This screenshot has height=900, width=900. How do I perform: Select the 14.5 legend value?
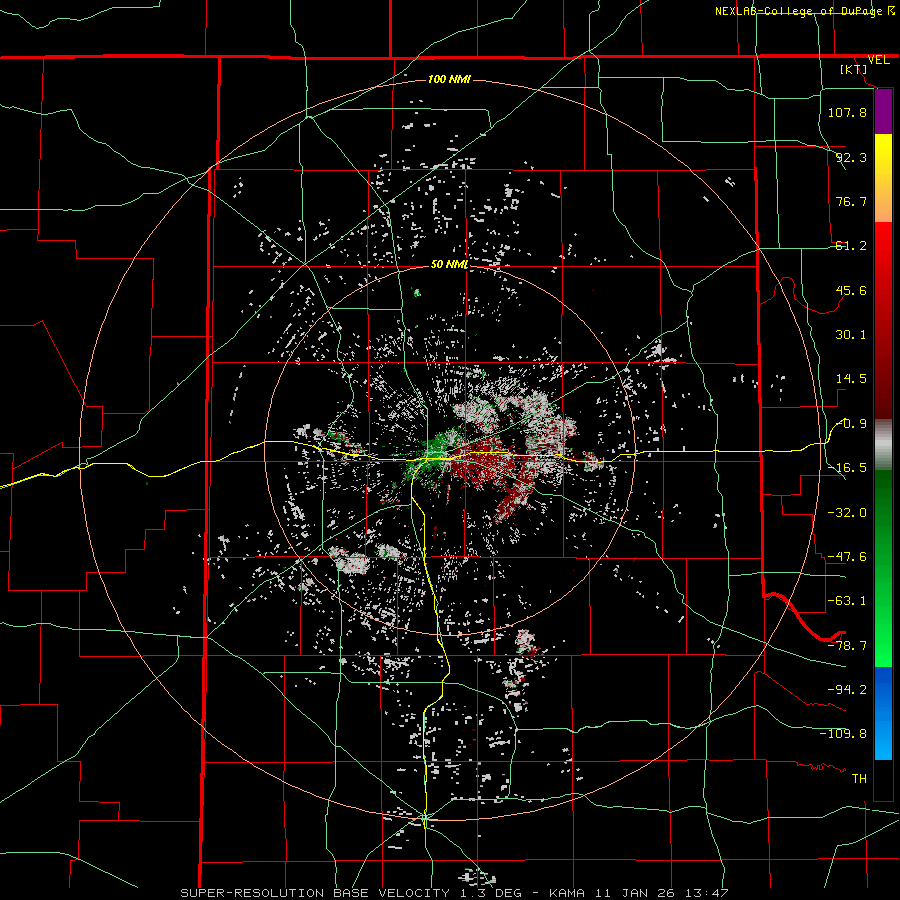click(x=851, y=379)
